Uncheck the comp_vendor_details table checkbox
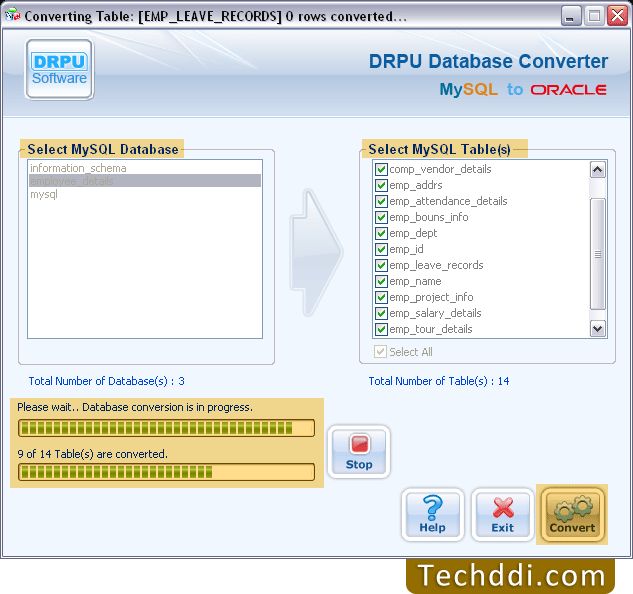 coord(381,169)
